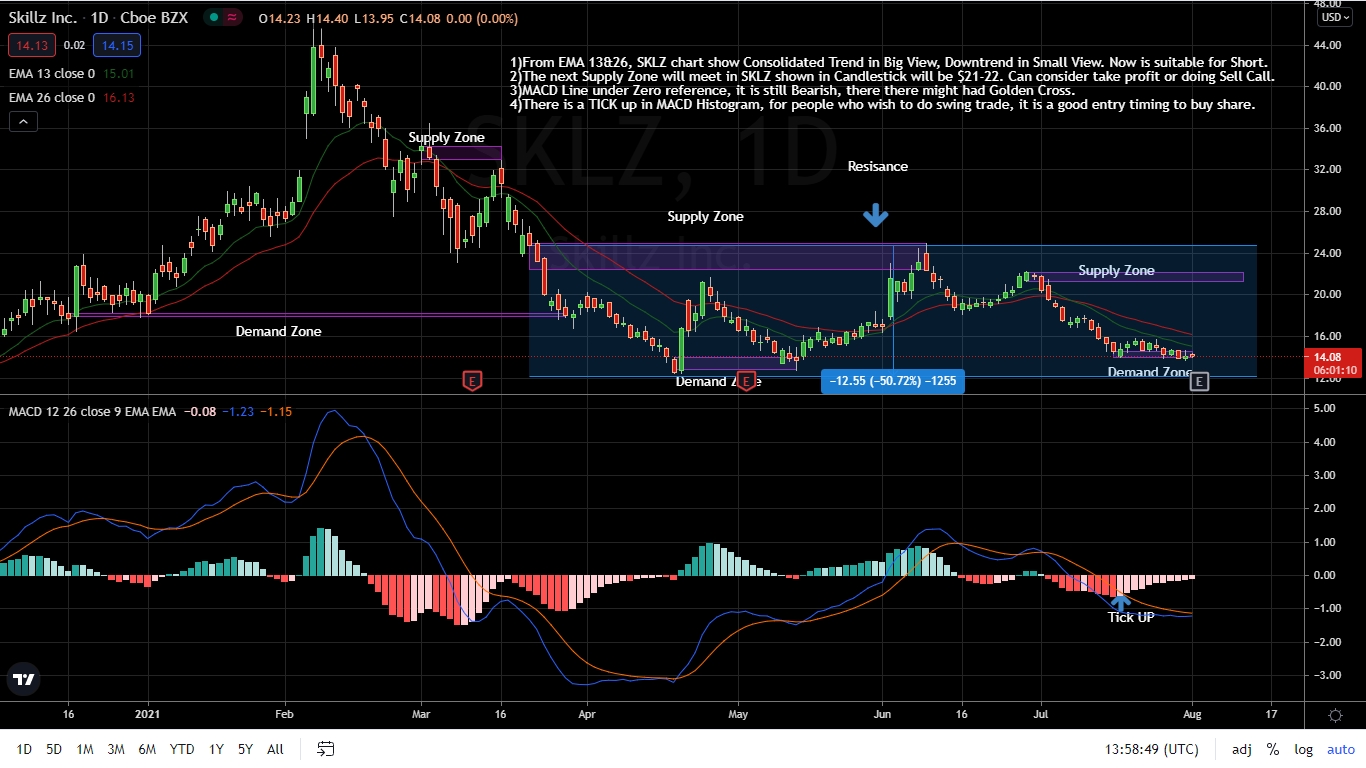Viewport: 1366px width, 768px height.
Task: Toggle percent scale mode
Action: [x=1273, y=749]
